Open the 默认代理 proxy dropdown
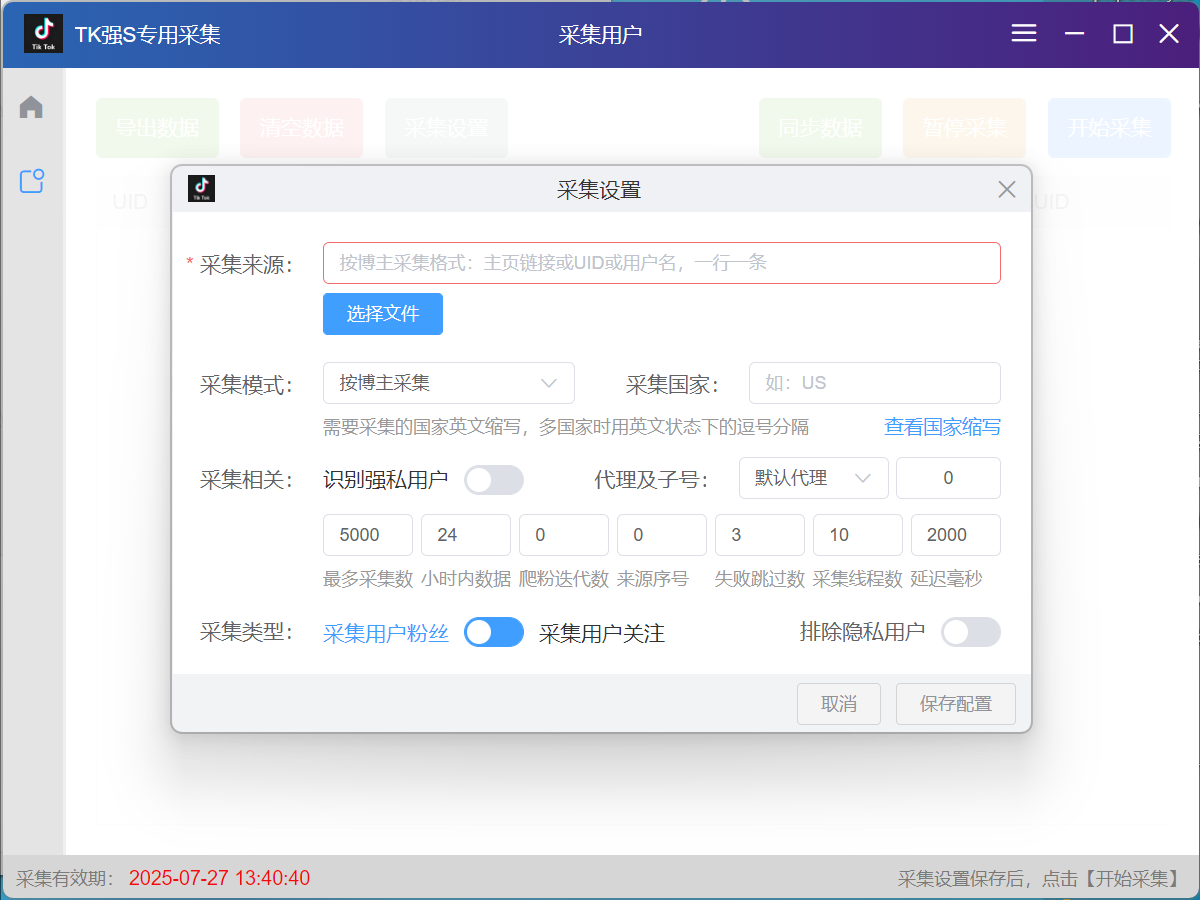Viewport: 1200px width, 900px height. pyautogui.click(x=814, y=478)
